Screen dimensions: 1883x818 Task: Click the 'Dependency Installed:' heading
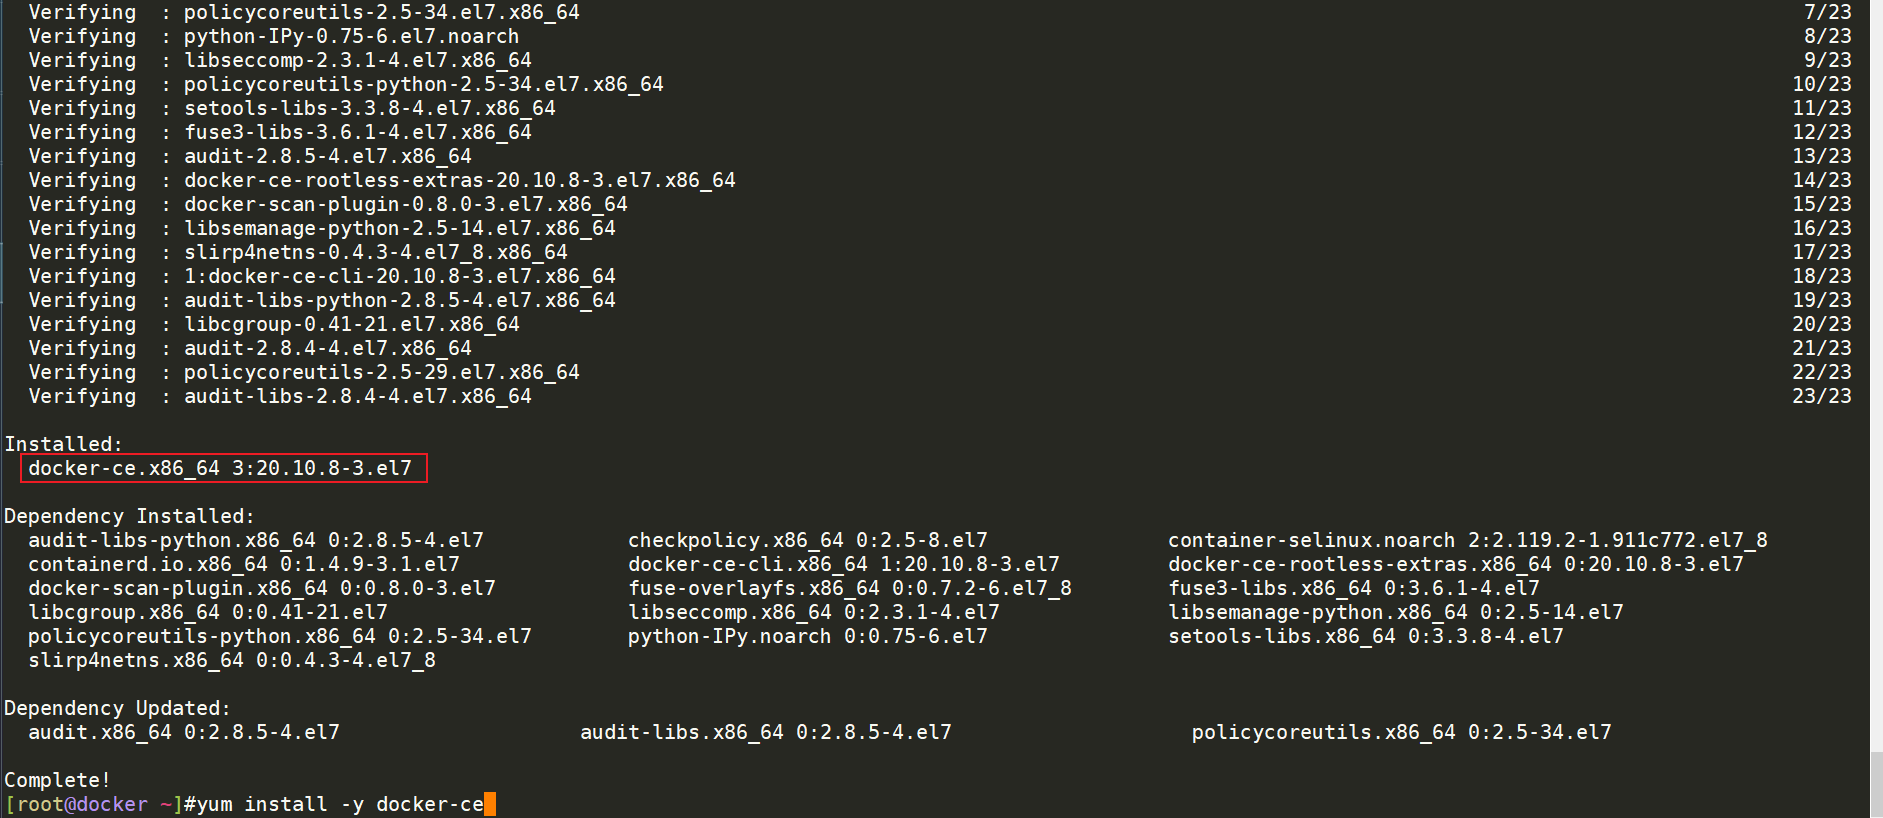[130, 516]
